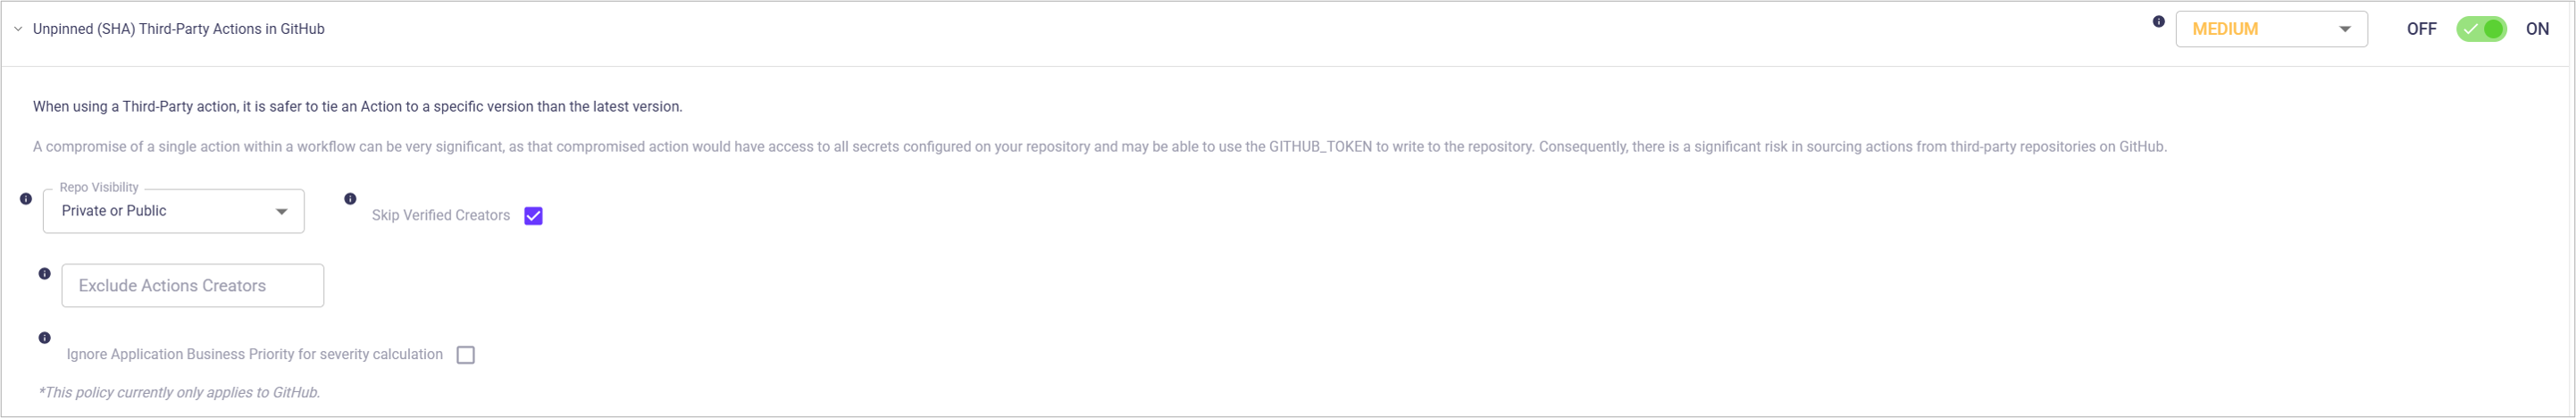This screenshot has height=418, width=2576.
Task: Click the info icon beside Repo Visibility
Action: pos(26,199)
